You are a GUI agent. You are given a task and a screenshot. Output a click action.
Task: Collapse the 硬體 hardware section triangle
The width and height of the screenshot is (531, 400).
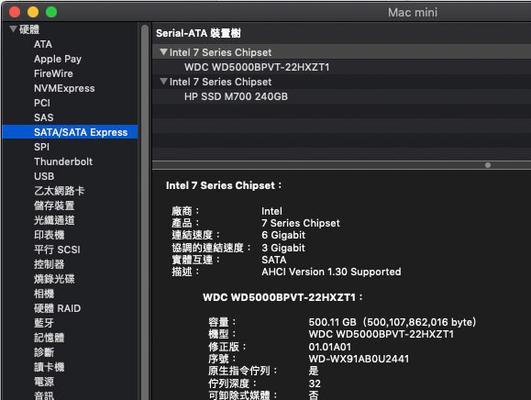(x=13, y=29)
